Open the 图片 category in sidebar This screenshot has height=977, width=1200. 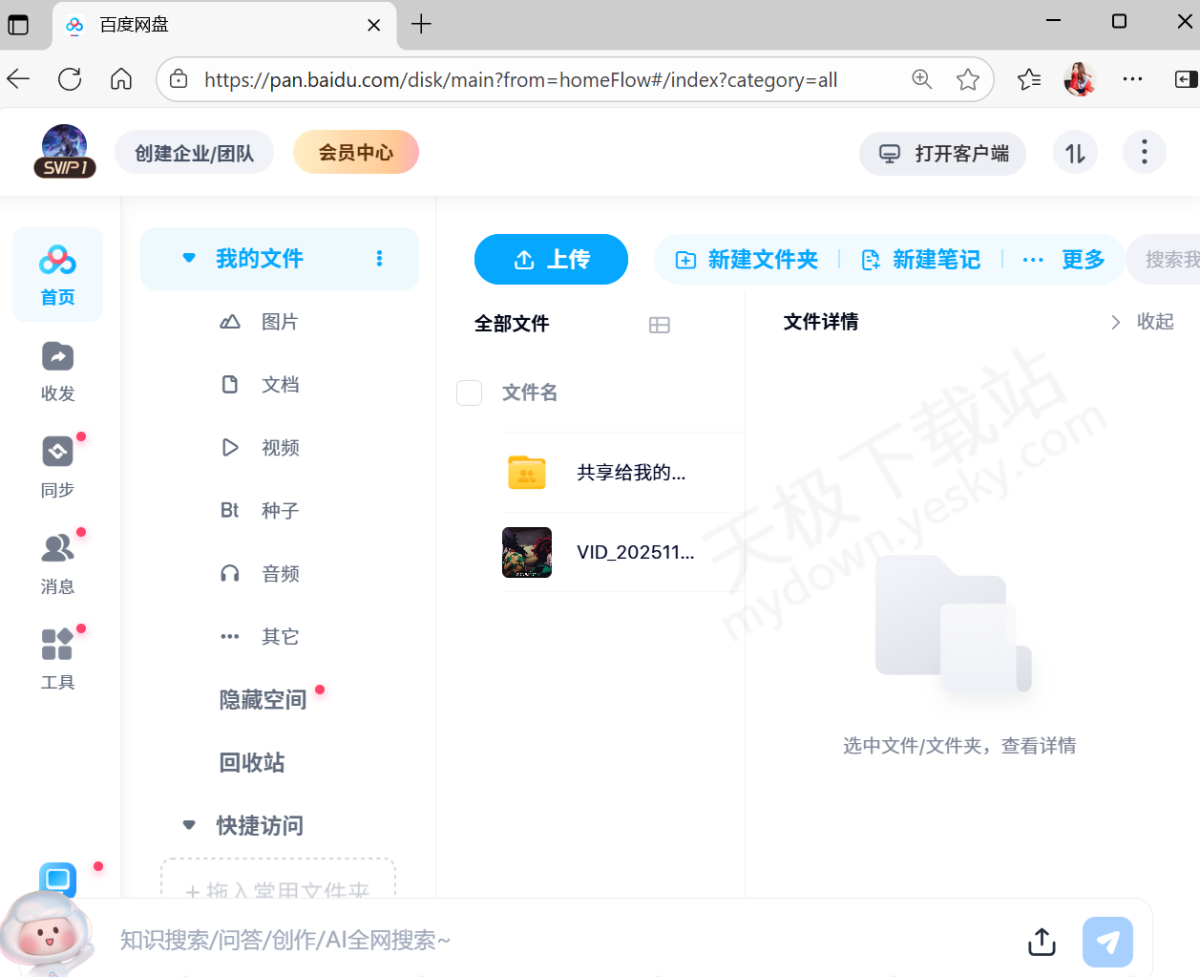[x=279, y=321]
